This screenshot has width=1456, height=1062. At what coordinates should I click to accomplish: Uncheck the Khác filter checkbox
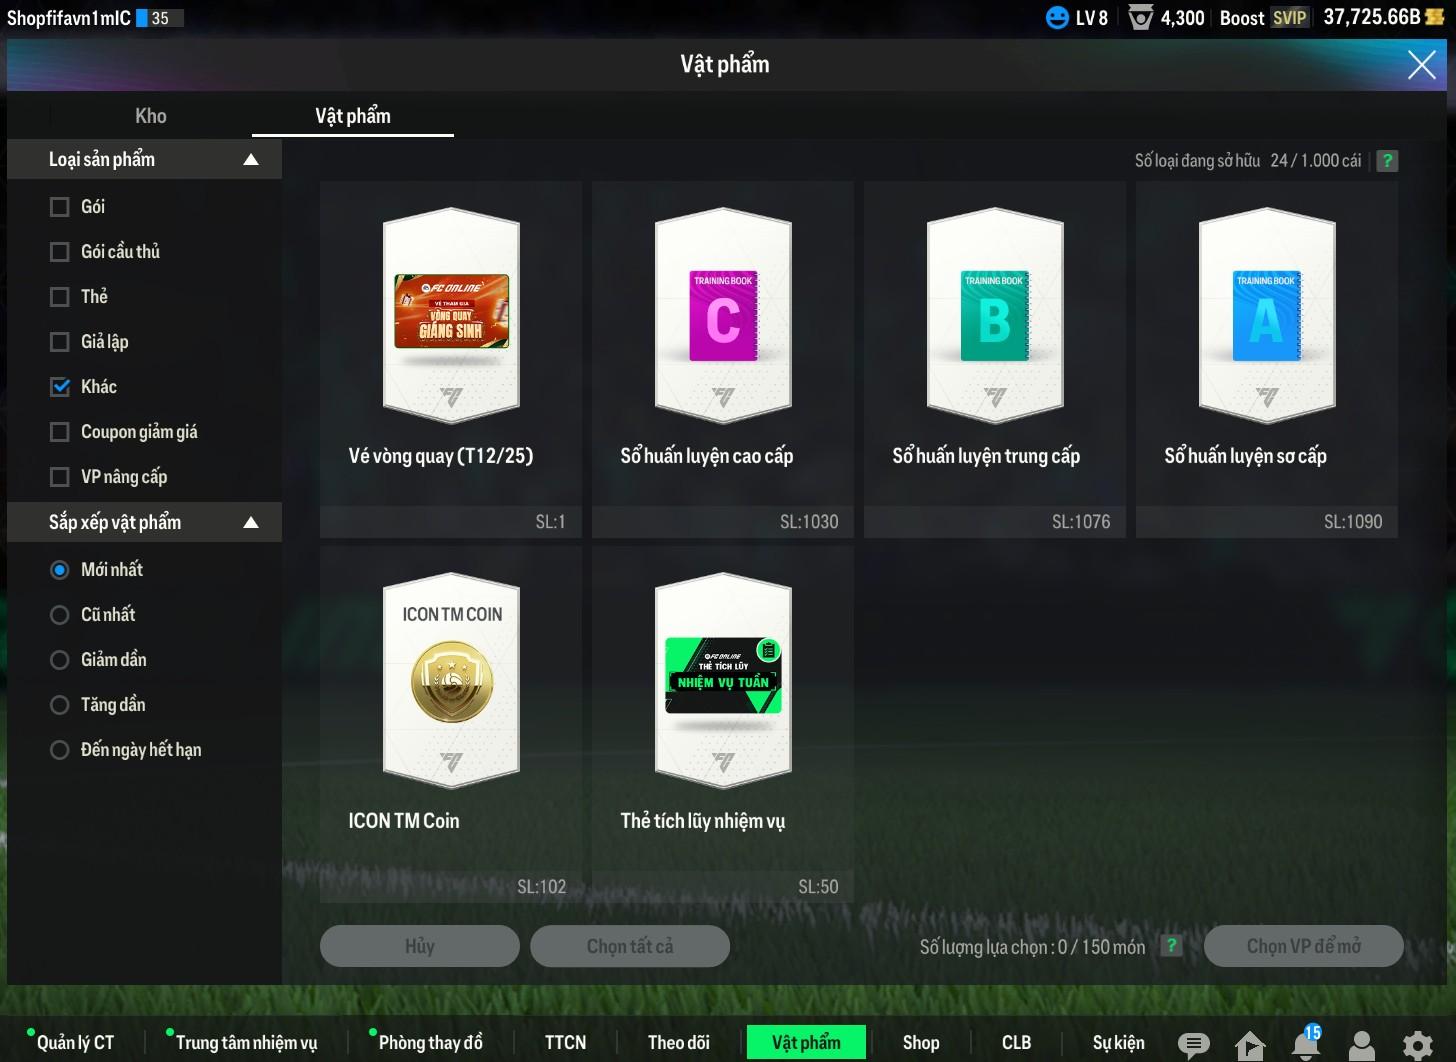tap(60, 387)
